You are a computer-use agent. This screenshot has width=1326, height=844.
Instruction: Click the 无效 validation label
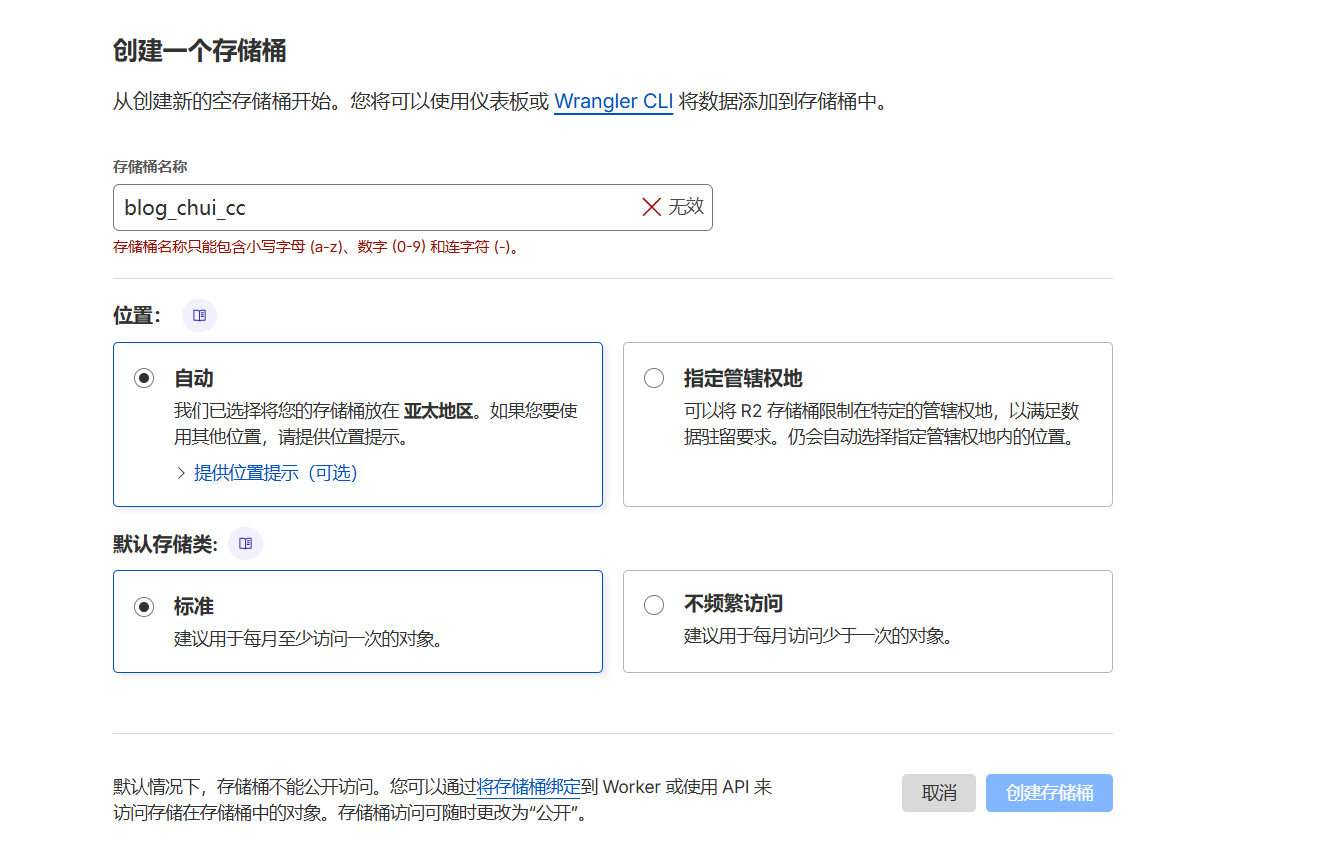pos(686,207)
